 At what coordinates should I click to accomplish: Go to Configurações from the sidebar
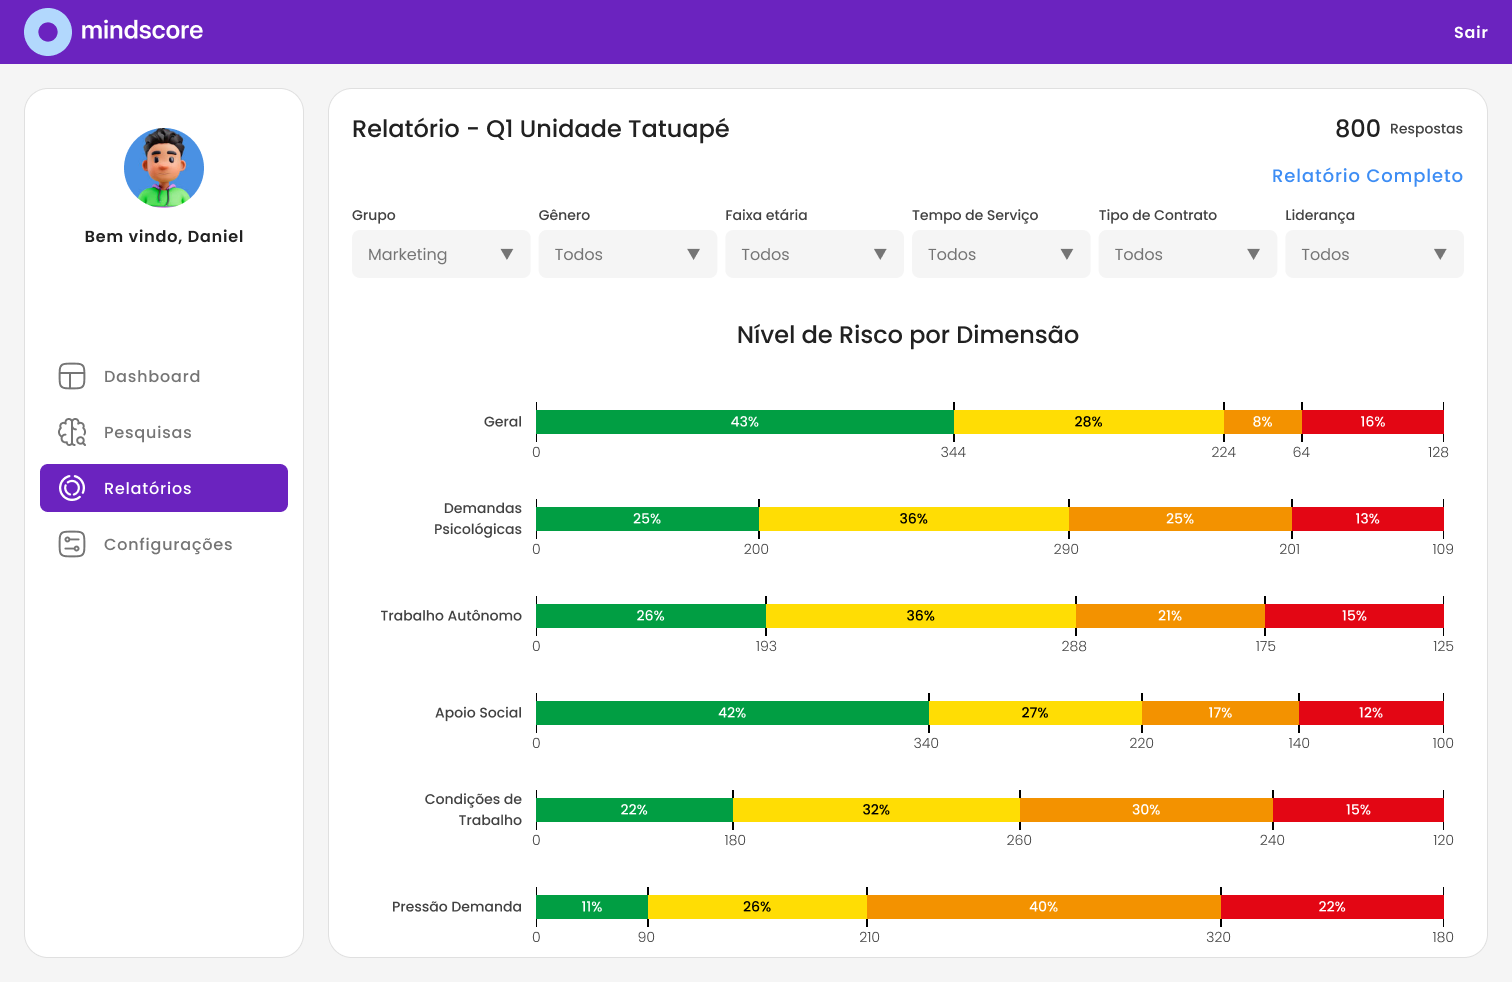pyautogui.click(x=167, y=544)
